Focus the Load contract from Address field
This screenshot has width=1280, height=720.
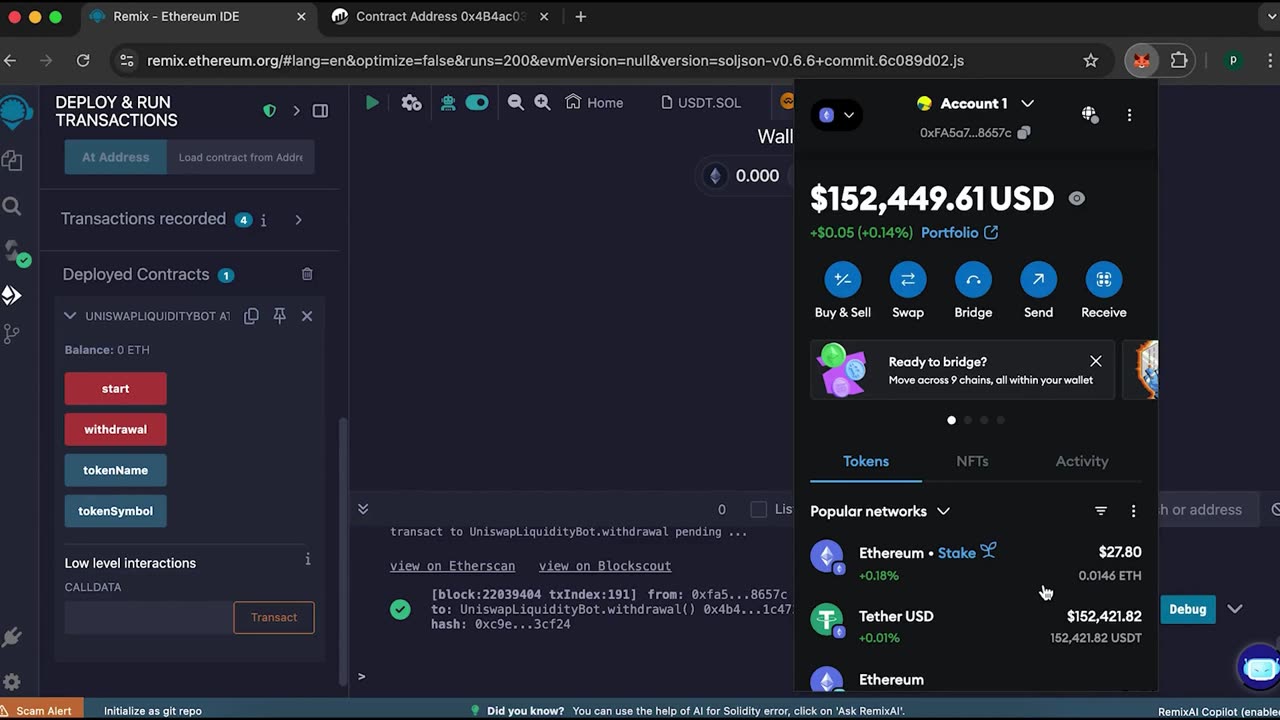click(240, 157)
